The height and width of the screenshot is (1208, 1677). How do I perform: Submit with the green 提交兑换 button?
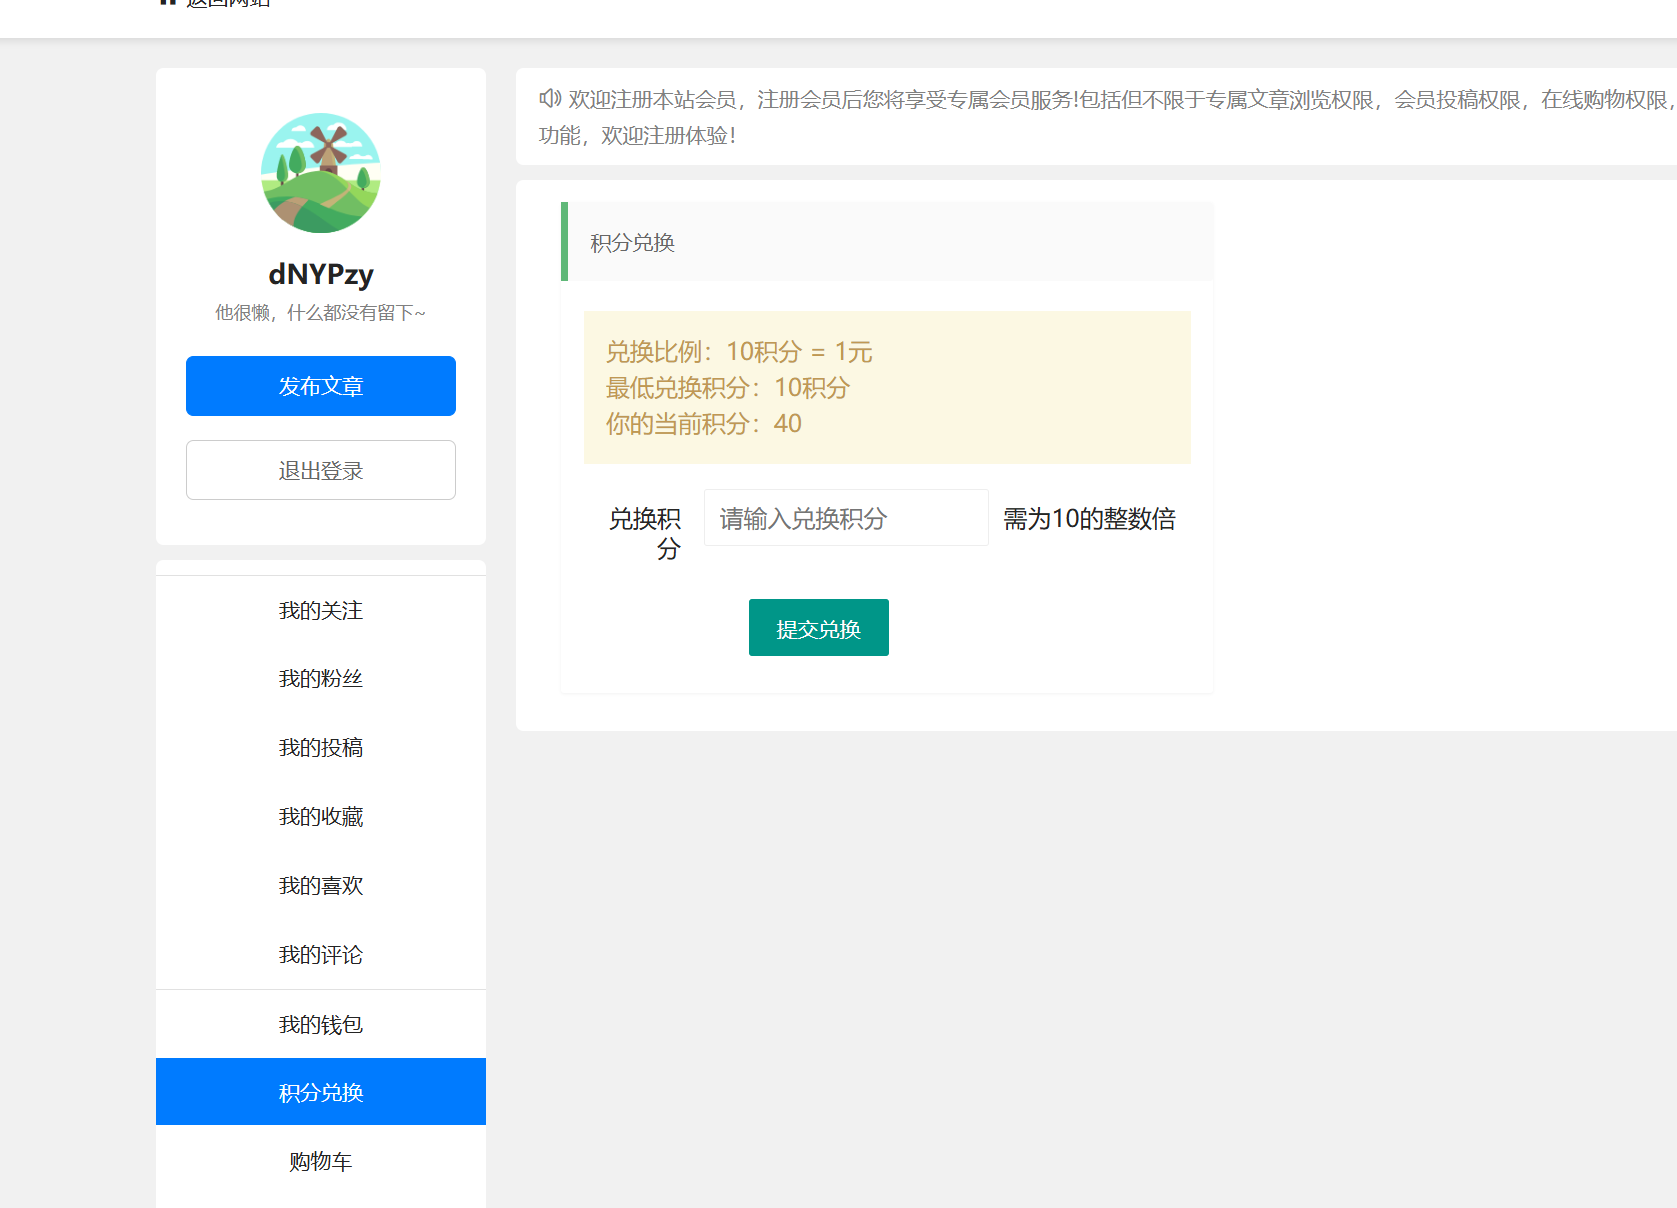point(818,628)
